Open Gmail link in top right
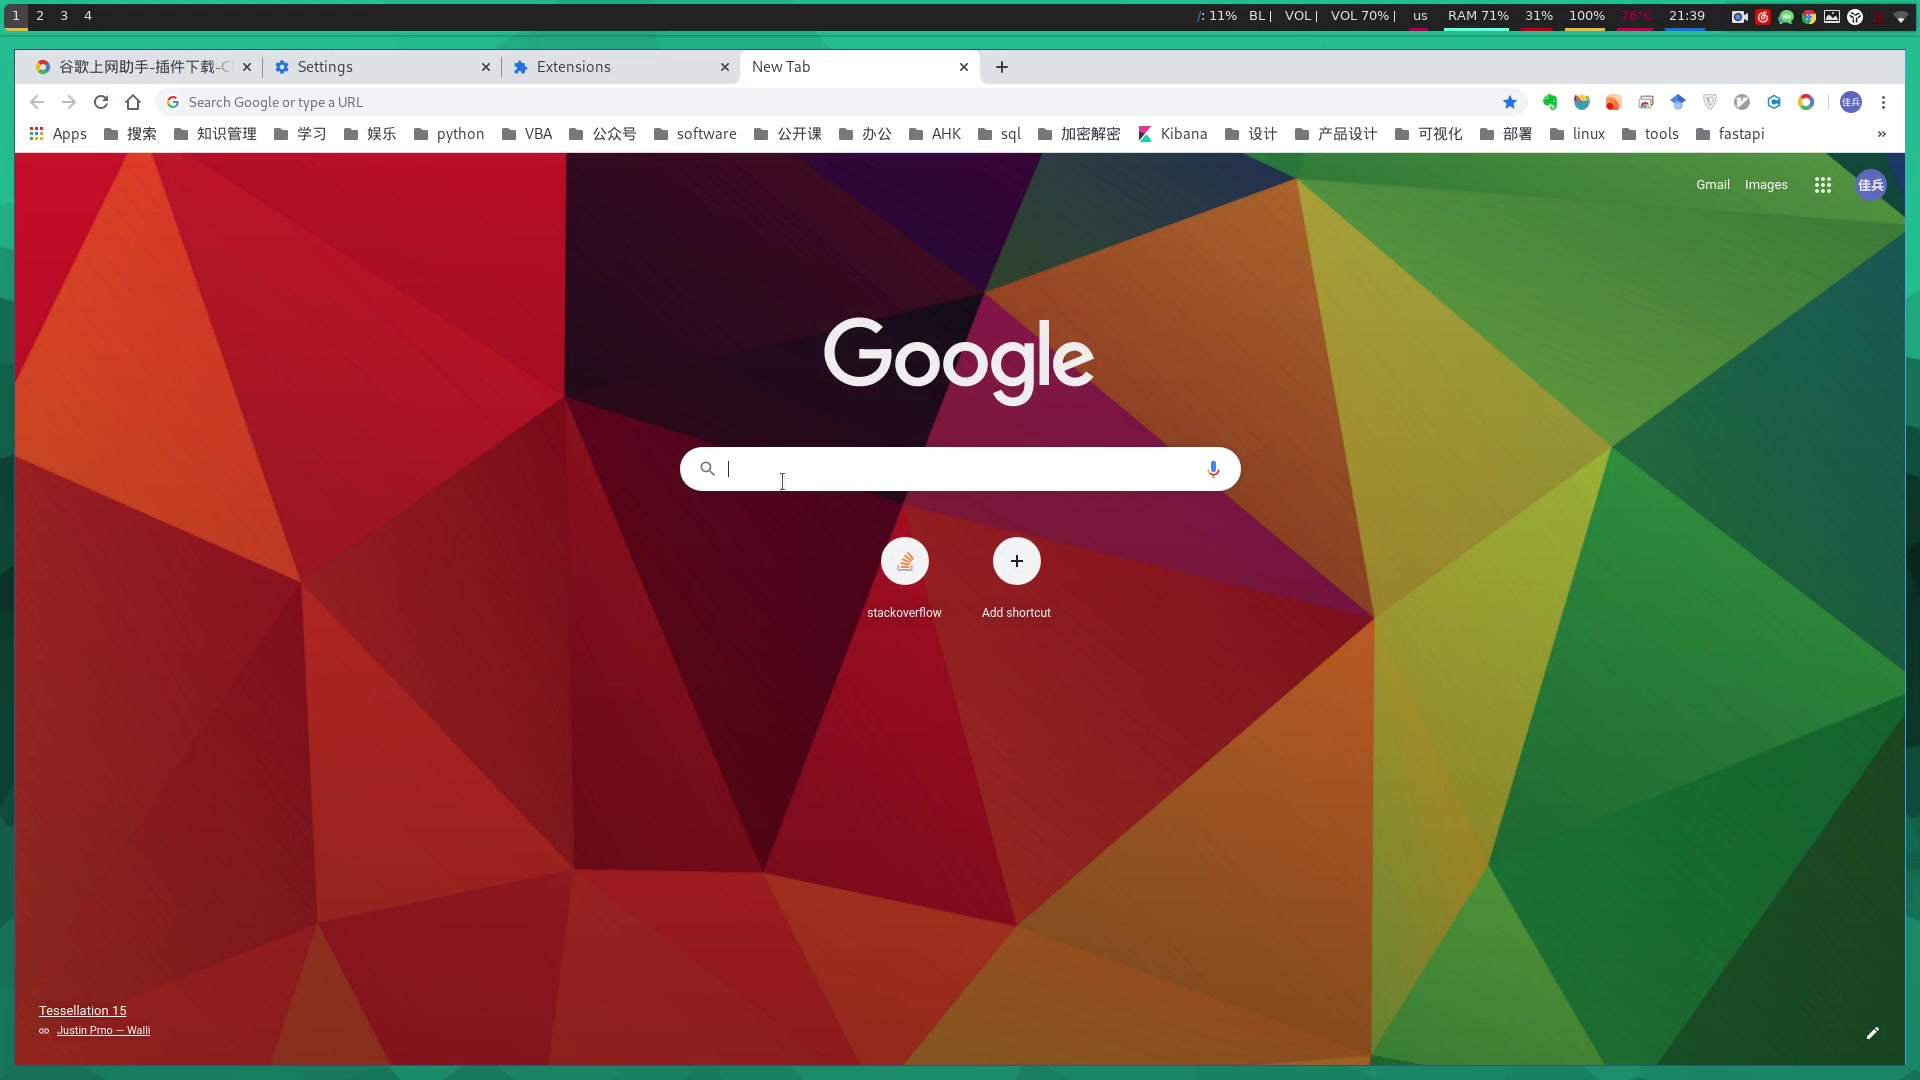Image resolution: width=1920 pixels, height=1080 pixels. click(1713, 183)
